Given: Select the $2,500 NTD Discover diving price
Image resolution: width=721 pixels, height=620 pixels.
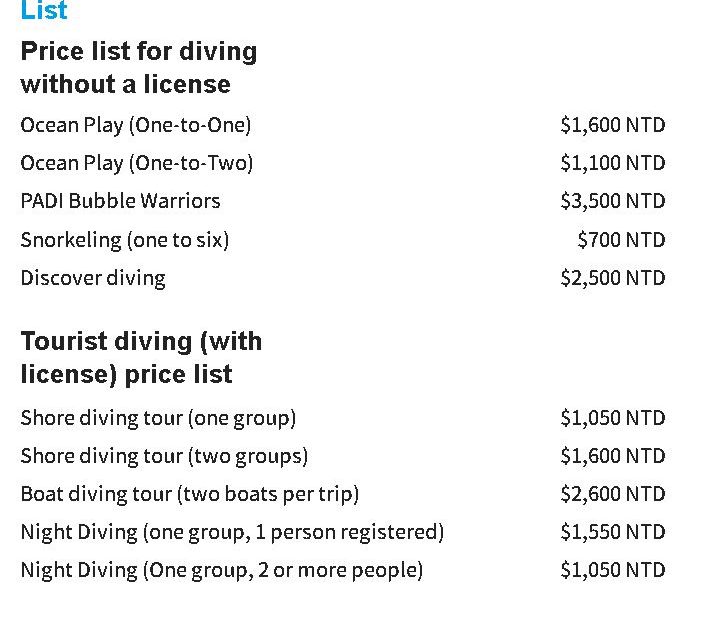Looking at the screenshot, I should (x=612, y=278).
